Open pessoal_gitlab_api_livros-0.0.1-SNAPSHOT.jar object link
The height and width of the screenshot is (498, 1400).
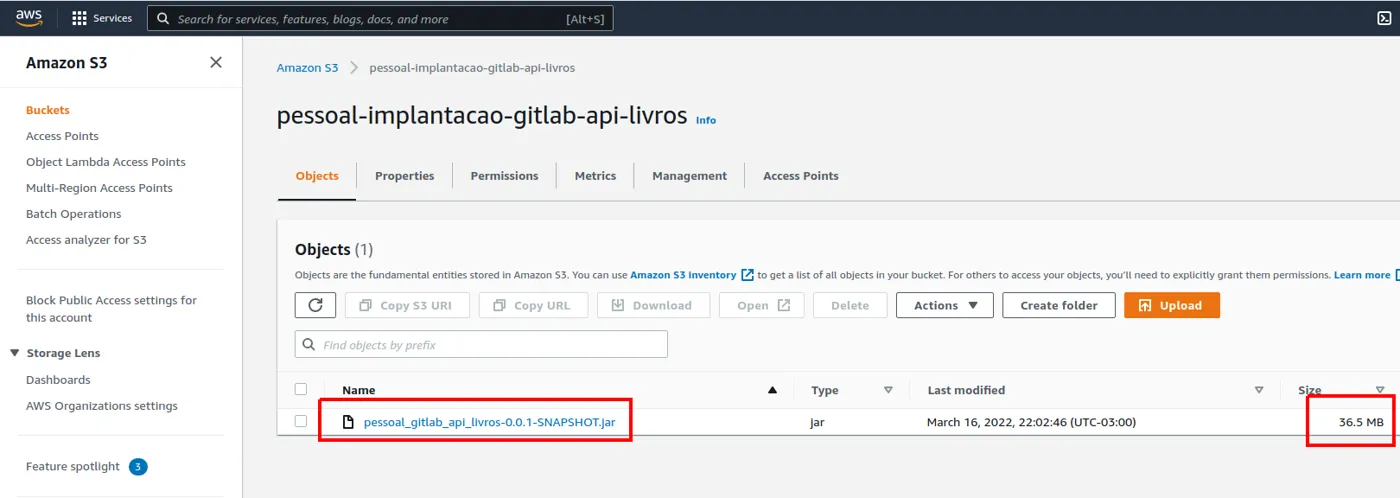click(x=489, y=422)
